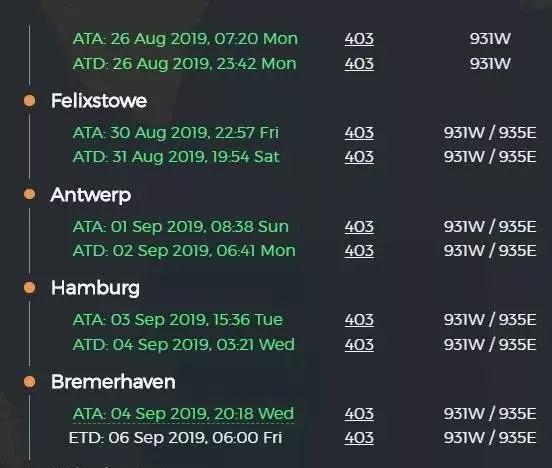Open the 403 link on the Bremerhaven ATA row

[359, 414]
